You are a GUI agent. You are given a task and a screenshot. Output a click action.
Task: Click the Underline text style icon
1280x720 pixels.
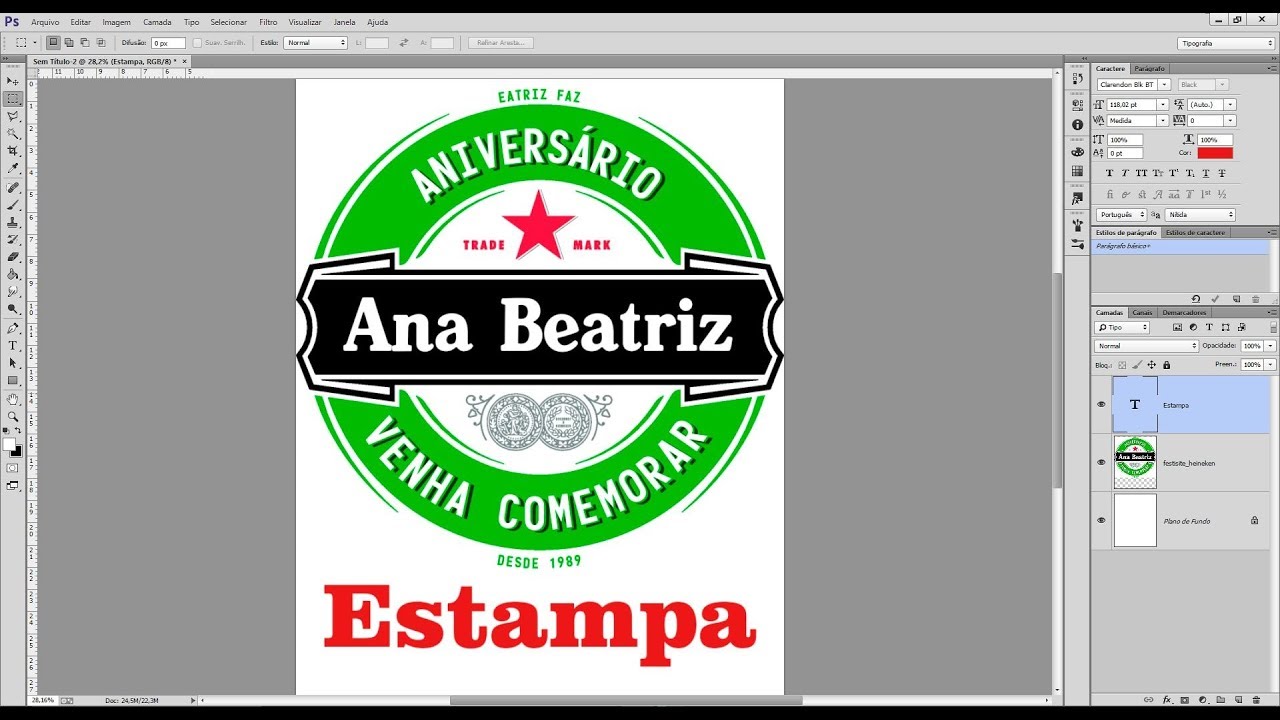tap(1206, 173)
